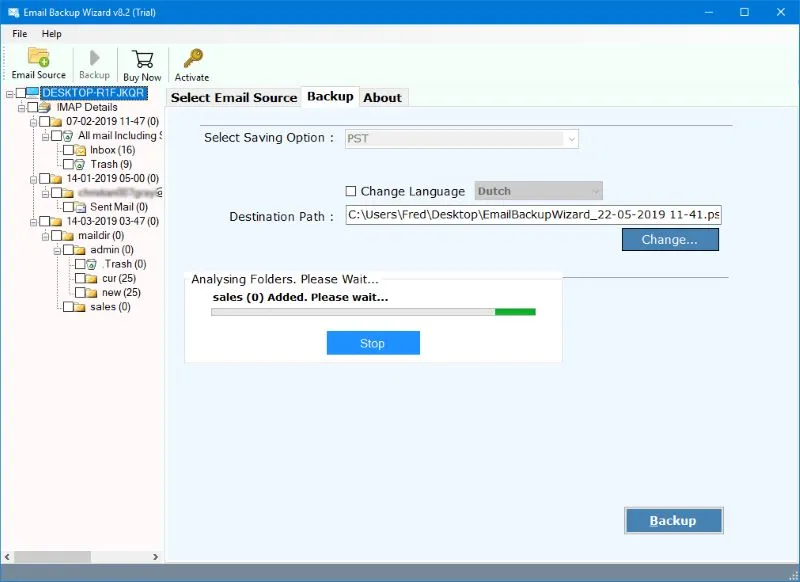This screenshot has width=800, height=582.
Task: Click the Sent Mail (0) folder icon
Action: [x=80, y=207]
